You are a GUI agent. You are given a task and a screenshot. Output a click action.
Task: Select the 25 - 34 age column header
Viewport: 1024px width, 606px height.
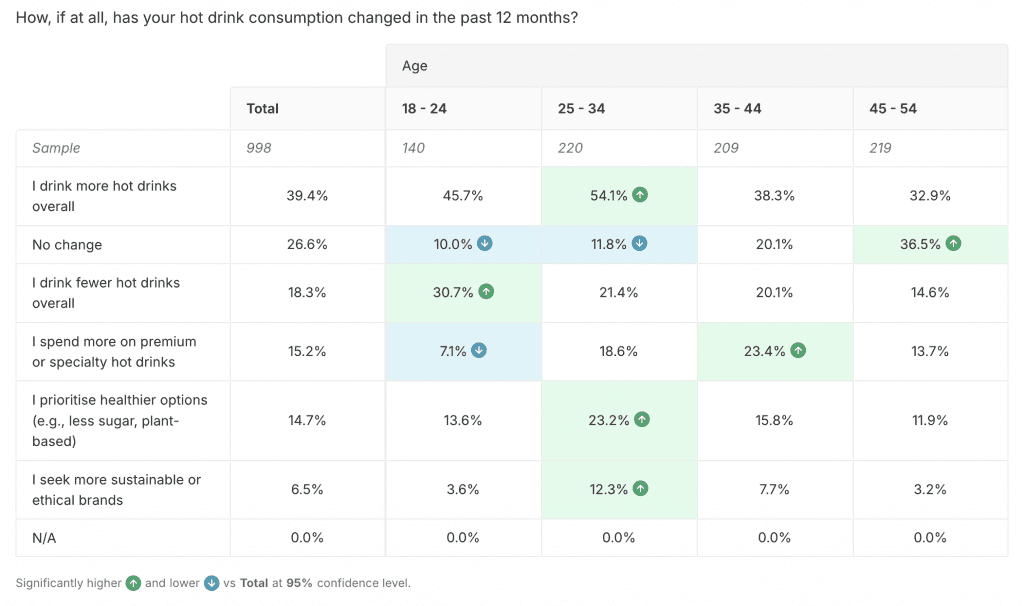pos(581,108)
